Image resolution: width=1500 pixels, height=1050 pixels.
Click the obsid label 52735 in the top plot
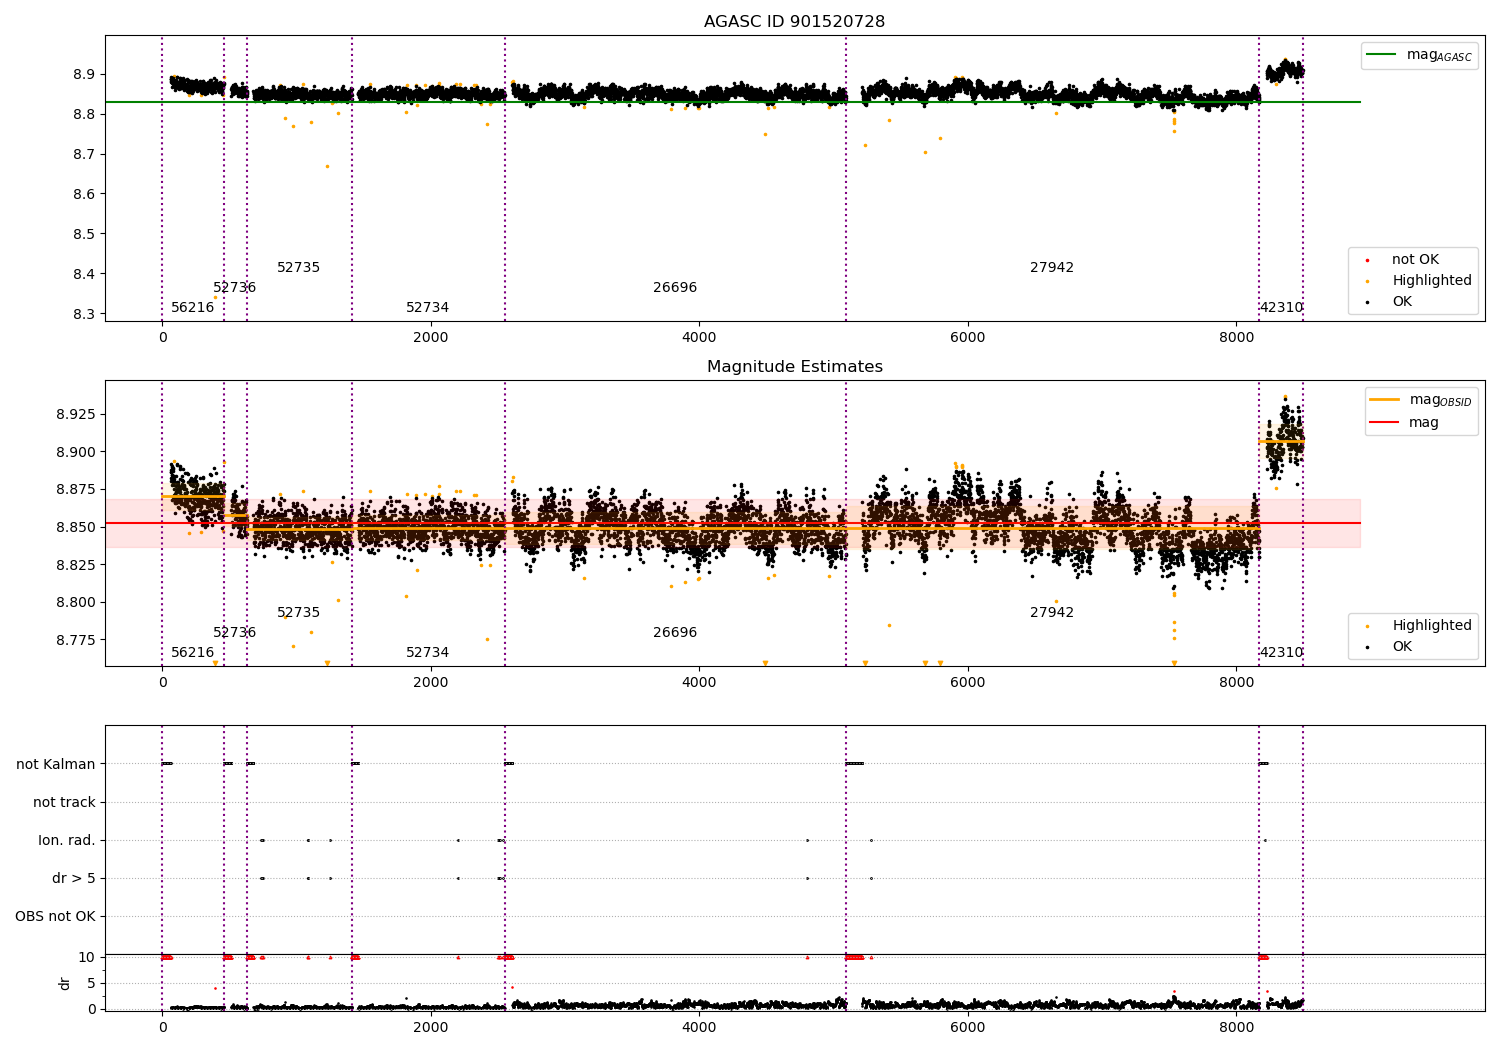coord(298,268)
